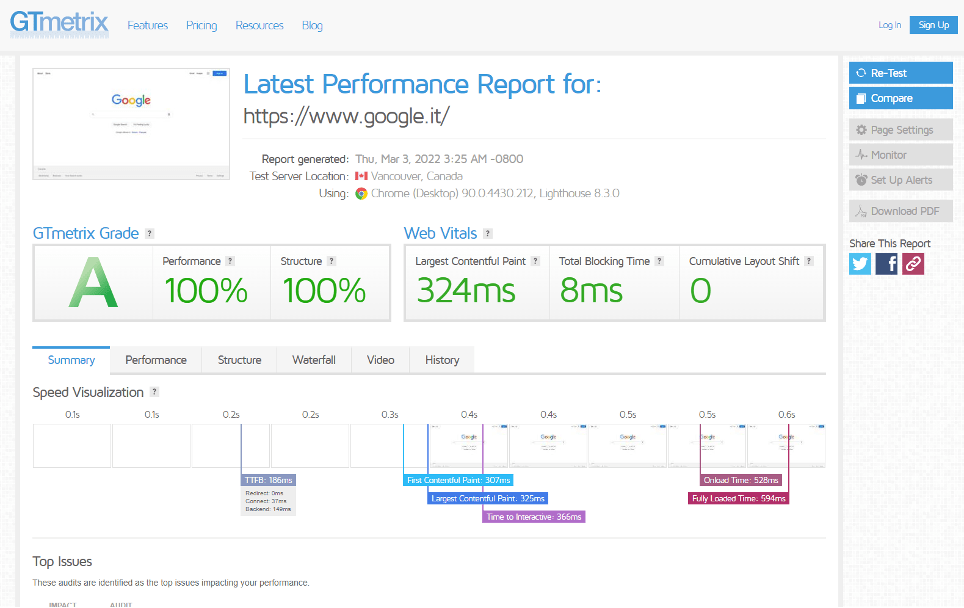Open help icon beside Structure score
The width and height of the screenshot is (964, 608).
tap(331, 261)
